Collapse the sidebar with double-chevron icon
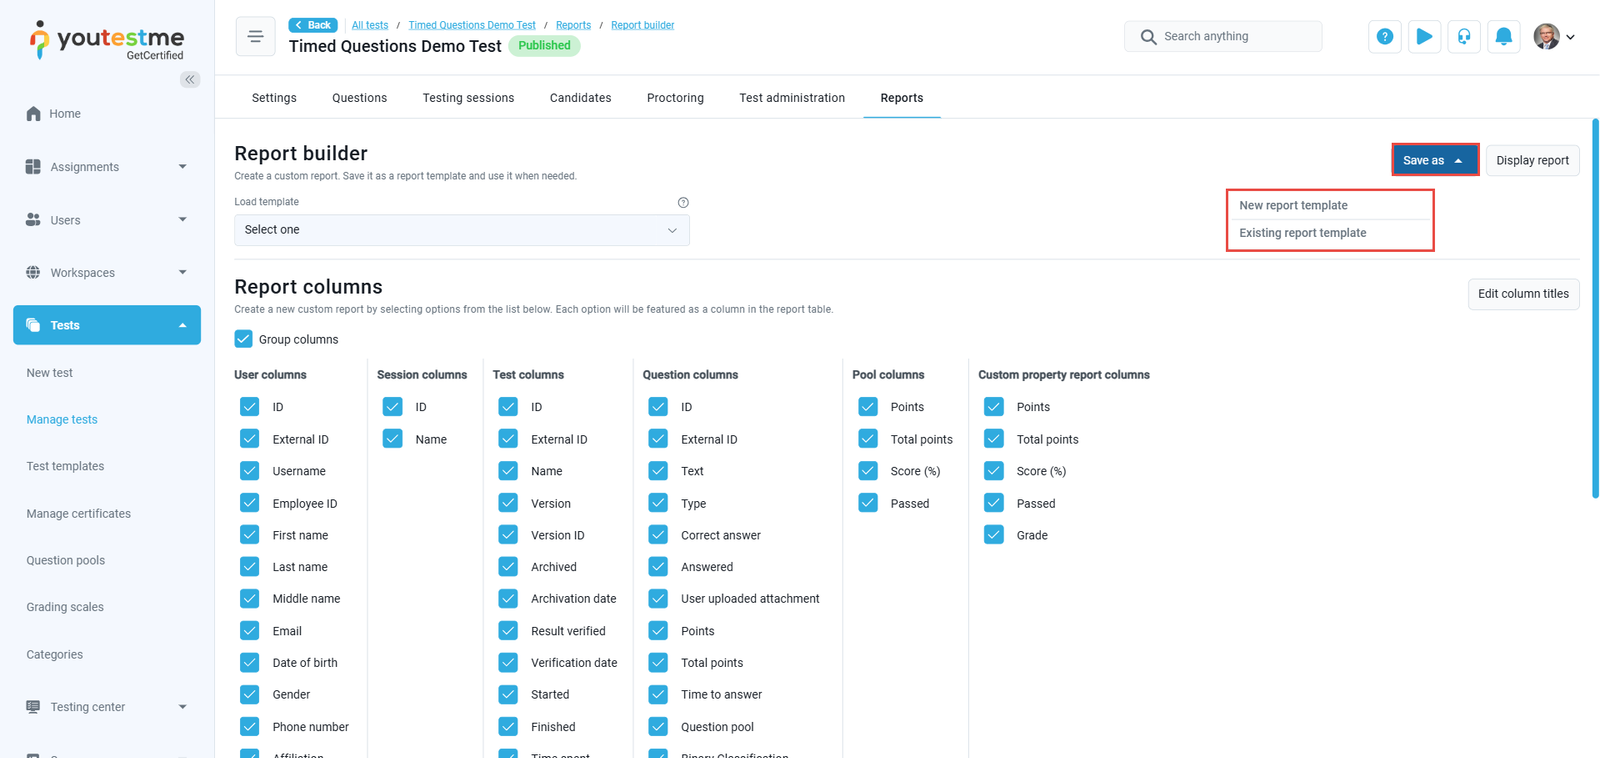Image resolution: width=1600 pixels, height=758 pixels. [189, 79]
